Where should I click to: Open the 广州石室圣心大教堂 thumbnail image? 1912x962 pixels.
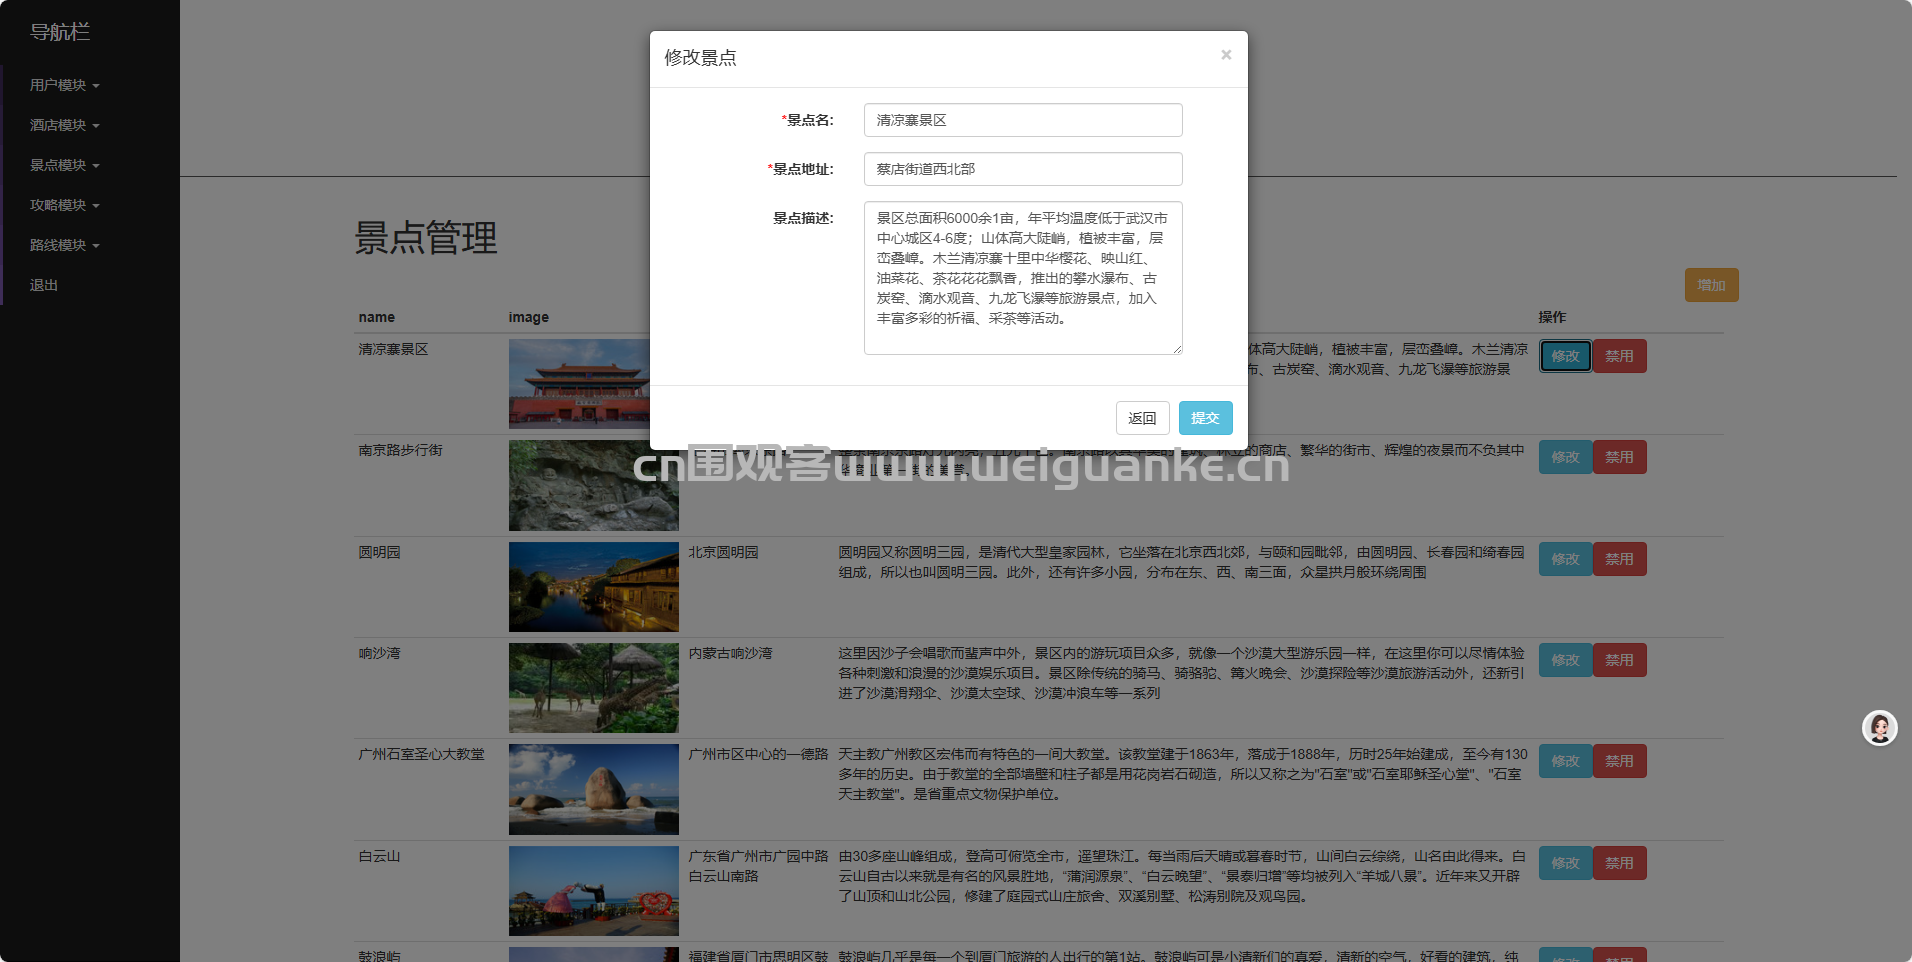594,789
